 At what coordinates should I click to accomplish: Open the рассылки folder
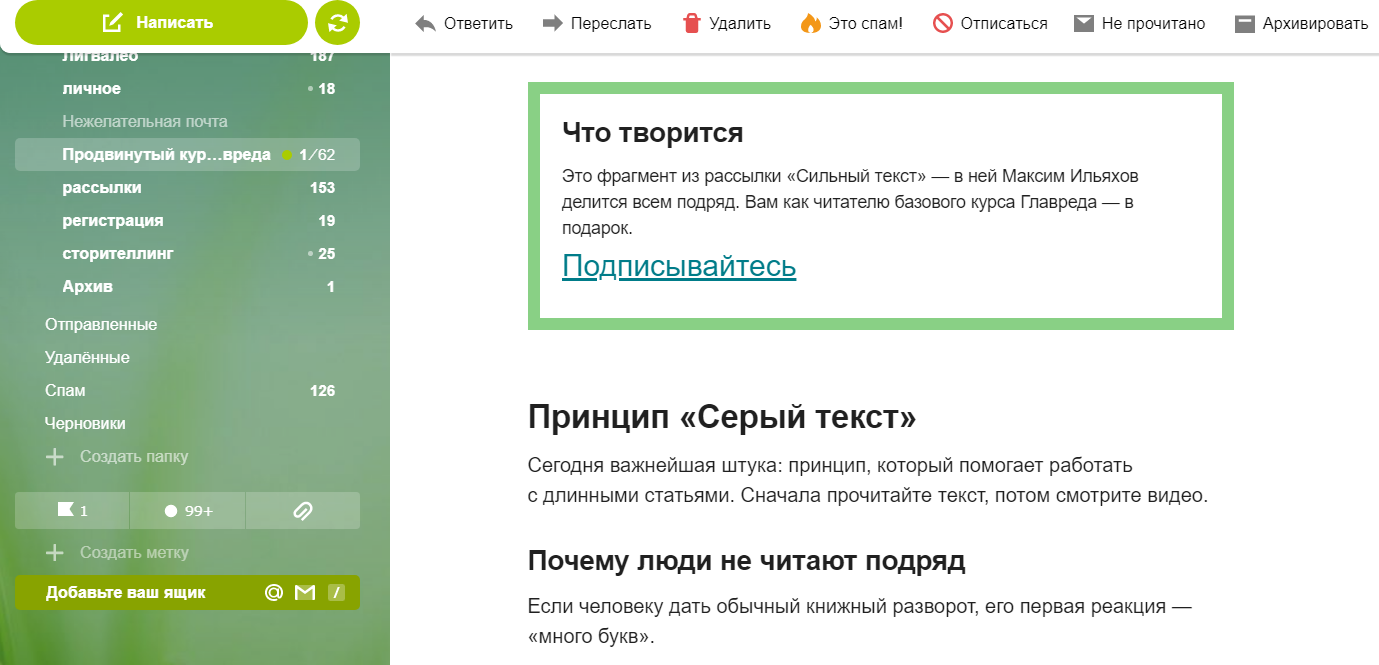coord(187,188)
